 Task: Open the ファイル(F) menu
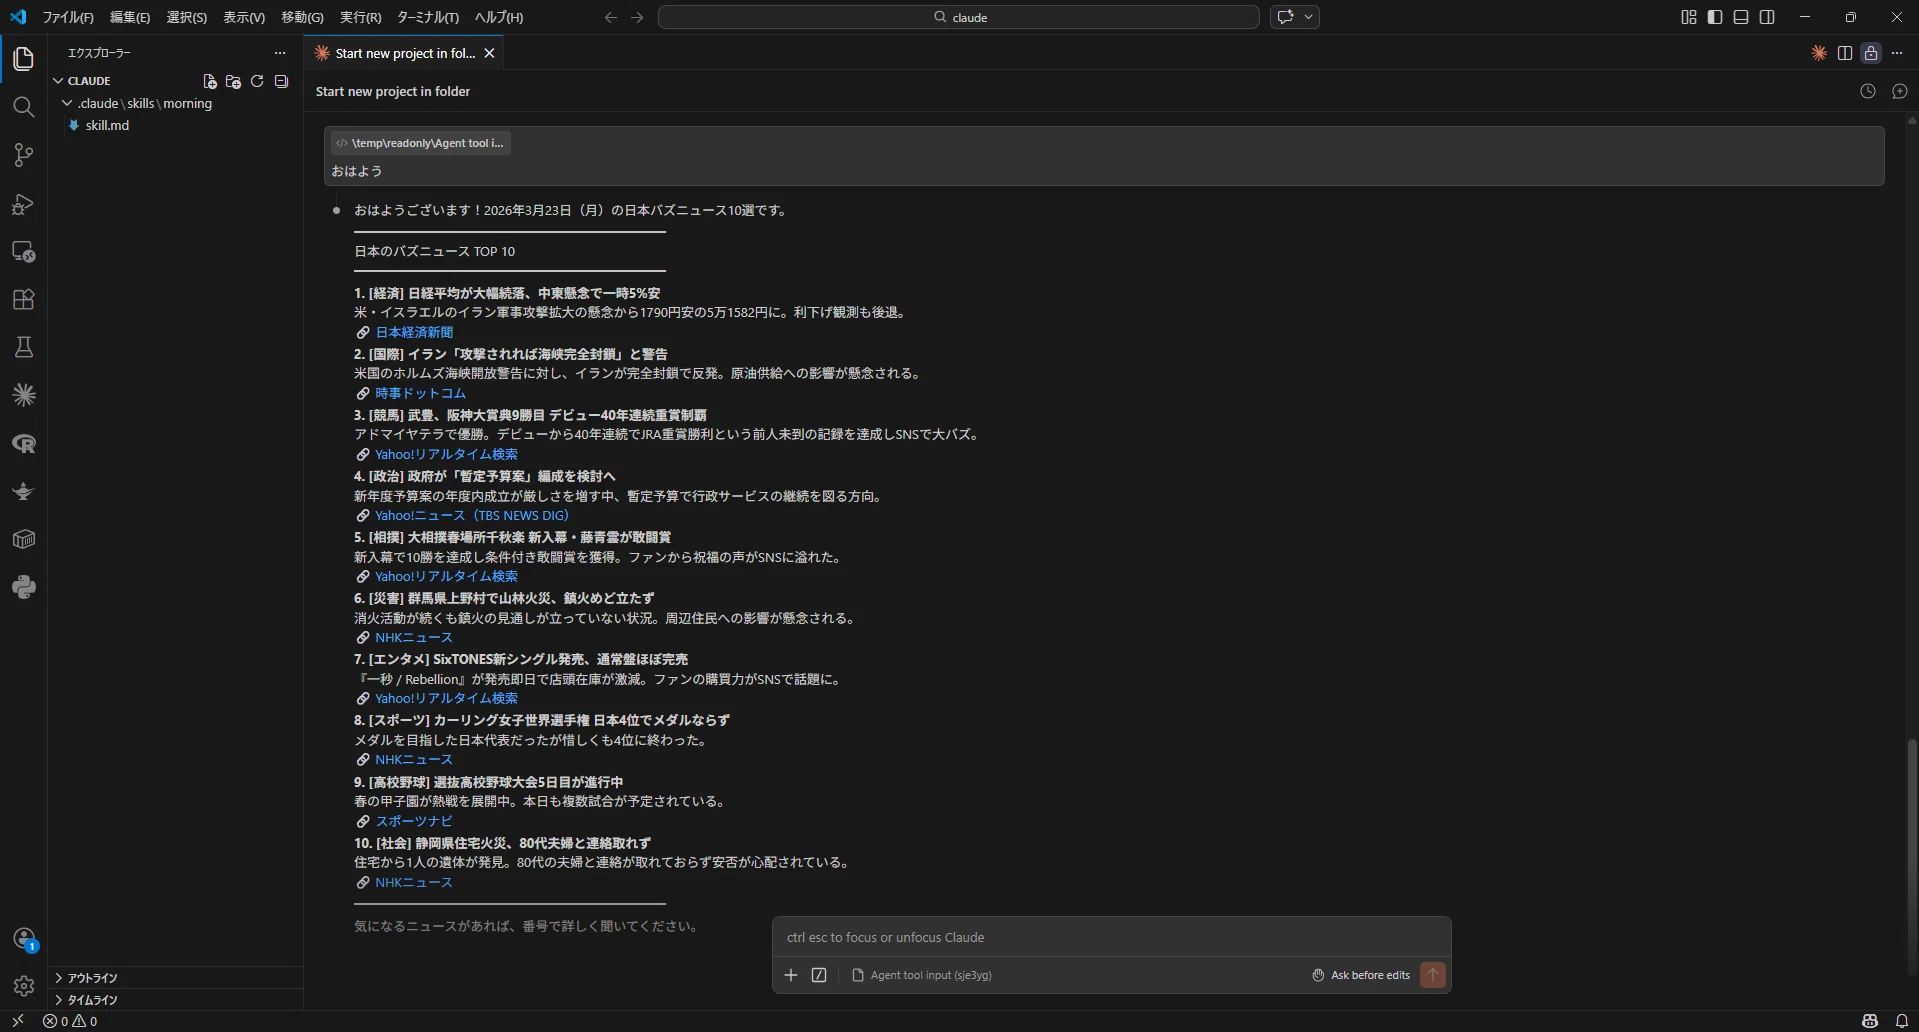[x=68, y=17]
